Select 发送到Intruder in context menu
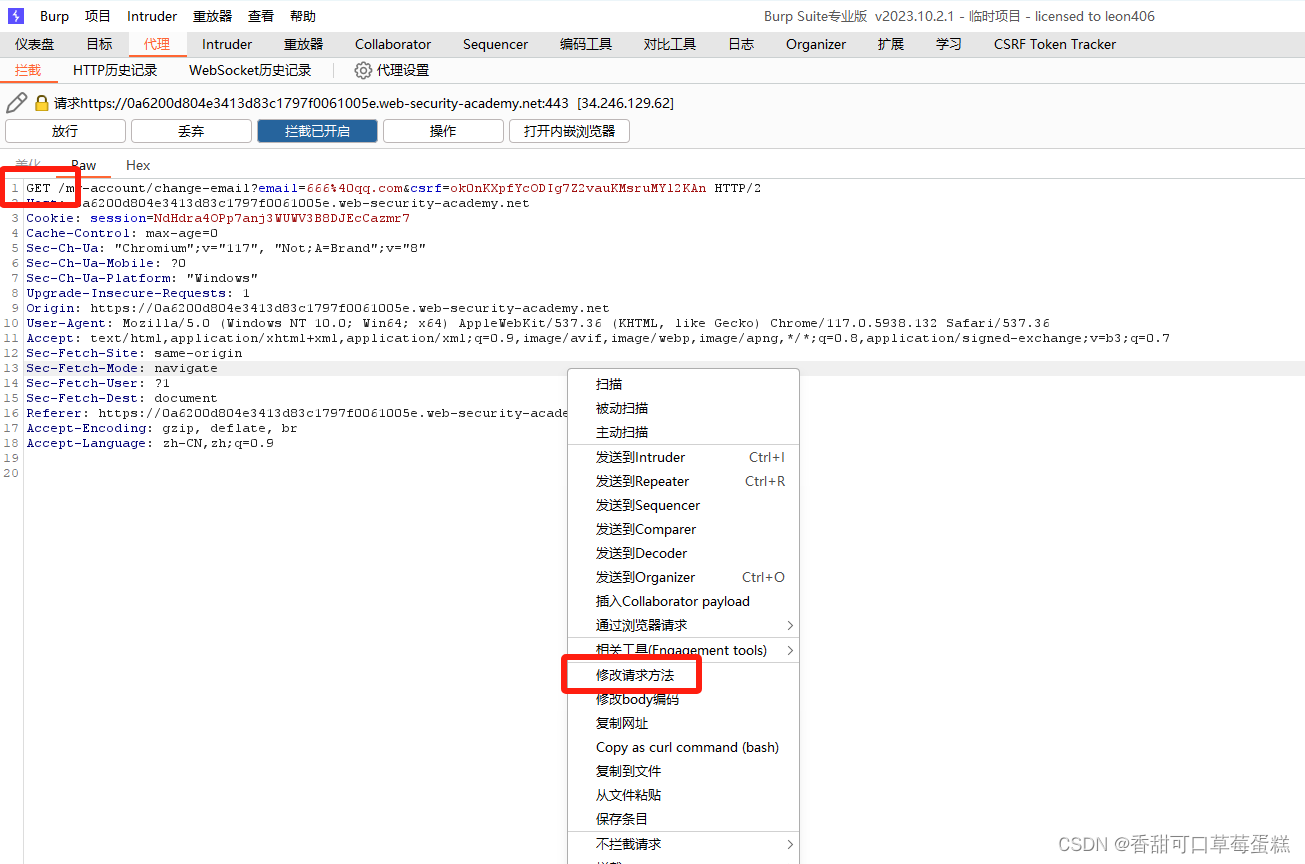Screen dimensions: 1305x864 684,457
